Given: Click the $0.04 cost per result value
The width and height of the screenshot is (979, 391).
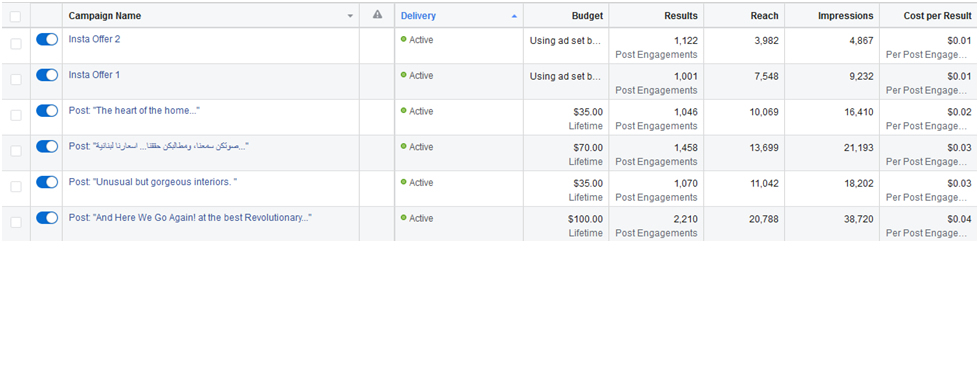Looking at the screenshot, I should (x=960, y=219).
